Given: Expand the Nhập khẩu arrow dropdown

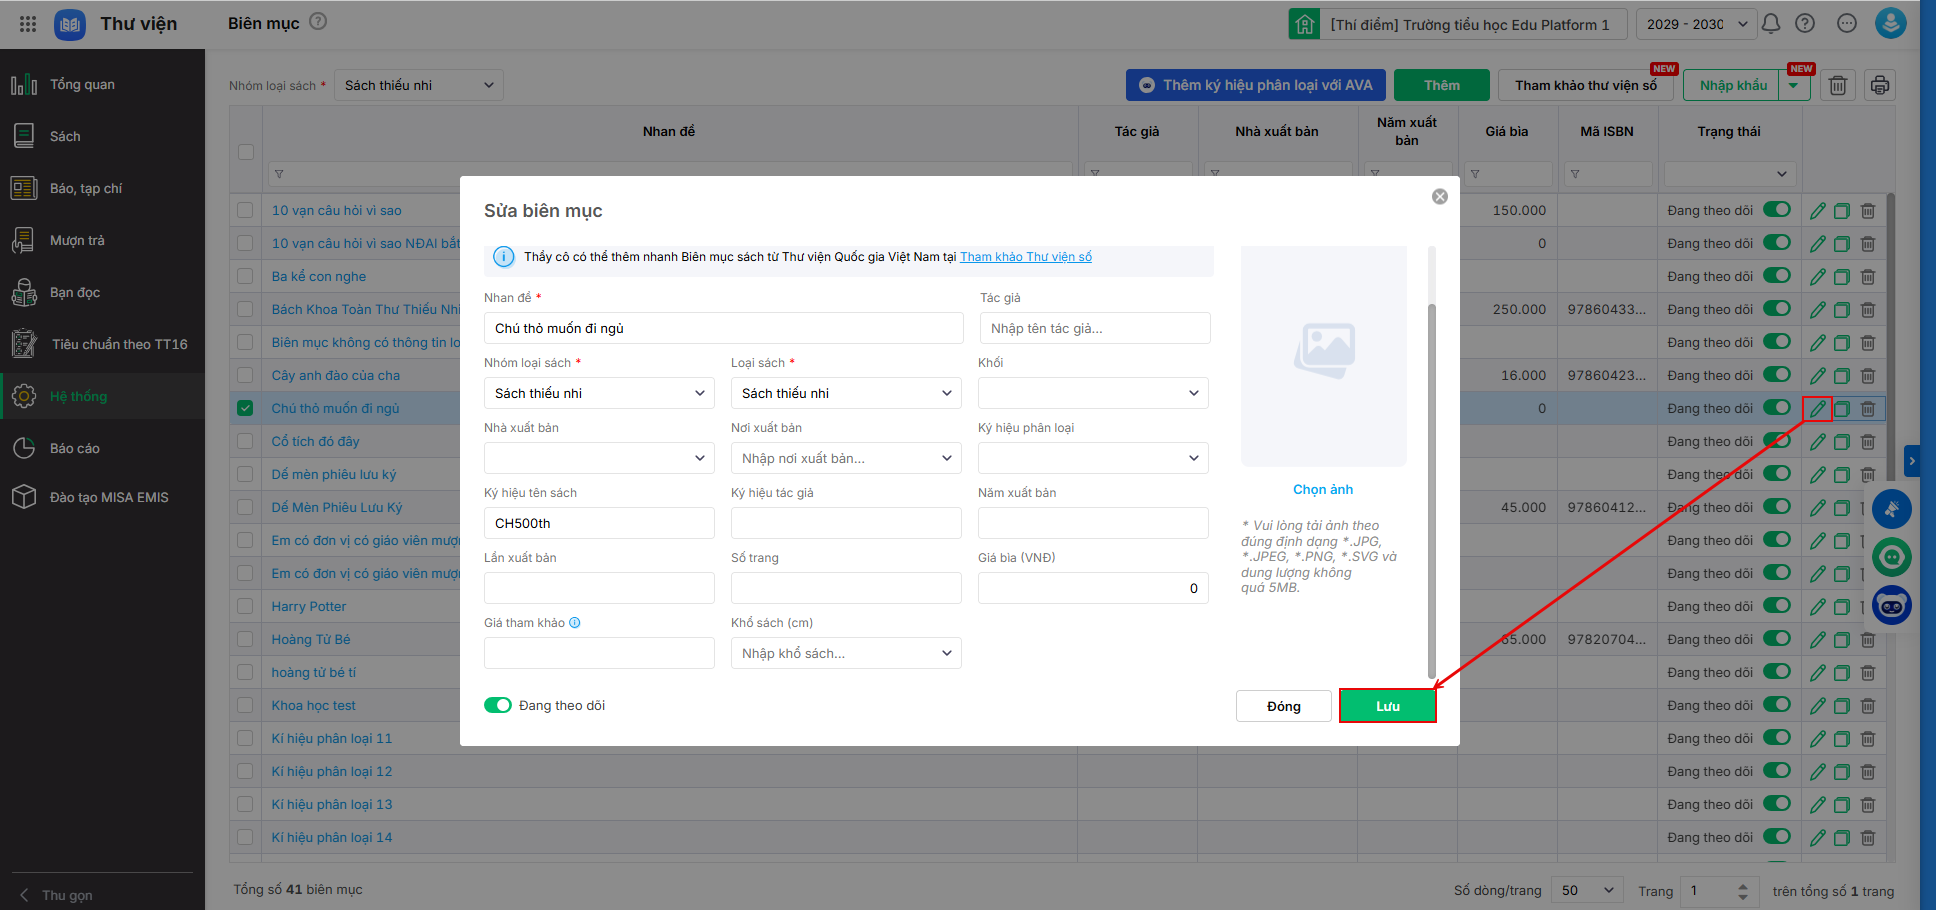Looking at the screenshot, I should [x=1794, y=85].
